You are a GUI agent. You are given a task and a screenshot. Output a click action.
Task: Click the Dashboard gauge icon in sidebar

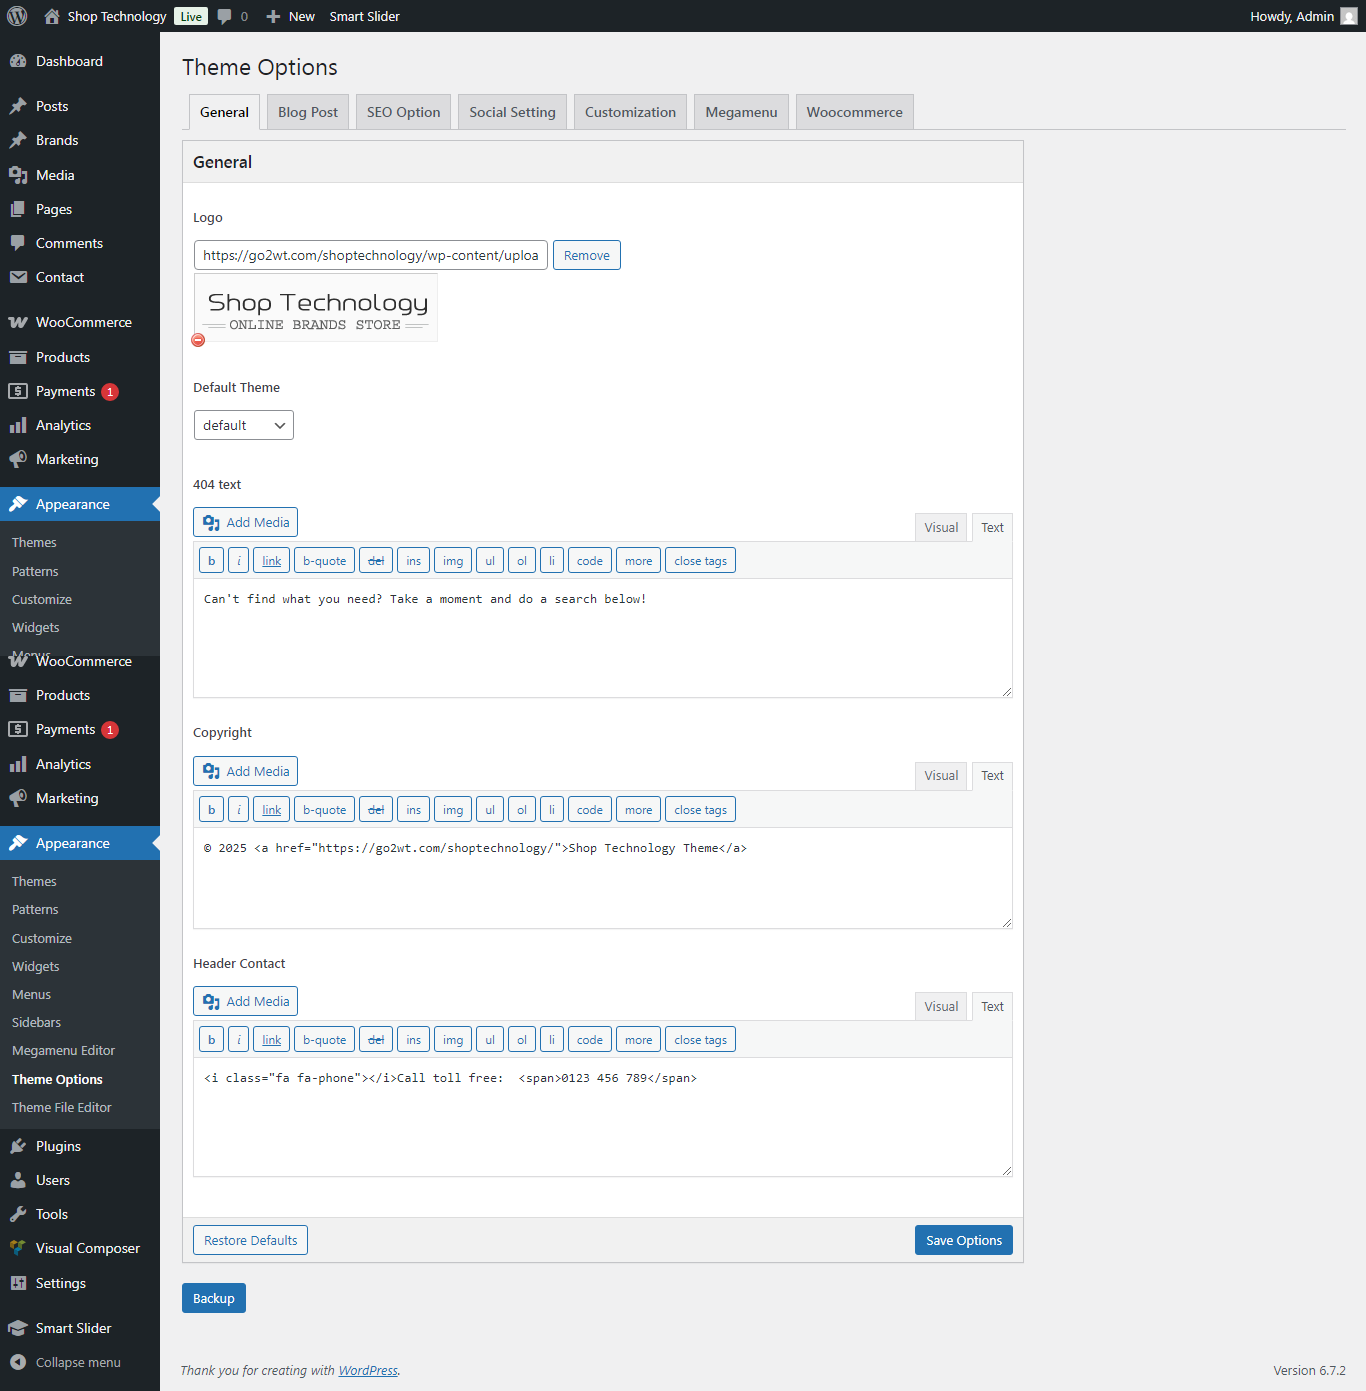click(x=18, y=61)
